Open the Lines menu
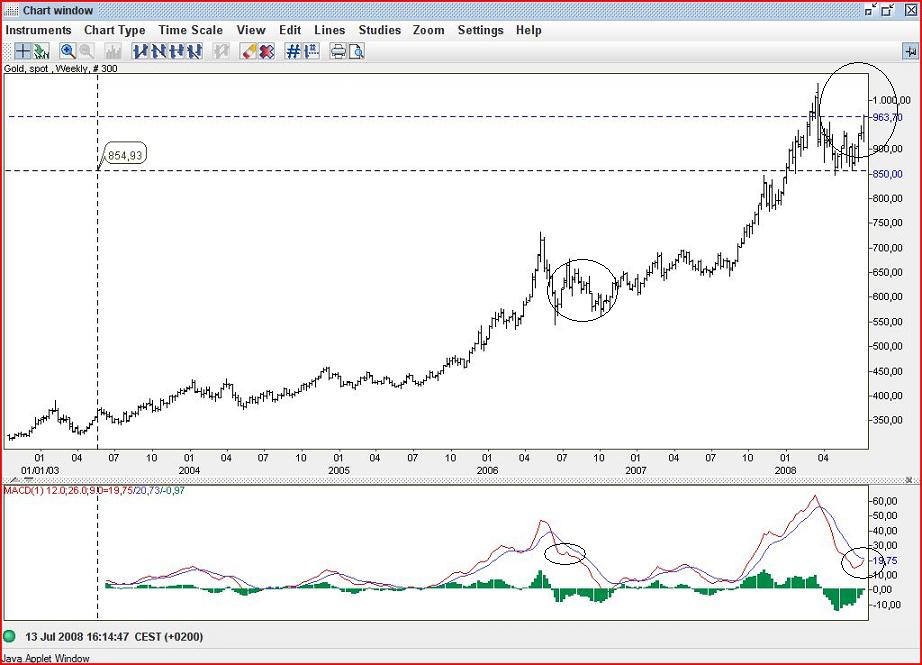Viewport: 922px width, 665px height. (x=329, y=30)
